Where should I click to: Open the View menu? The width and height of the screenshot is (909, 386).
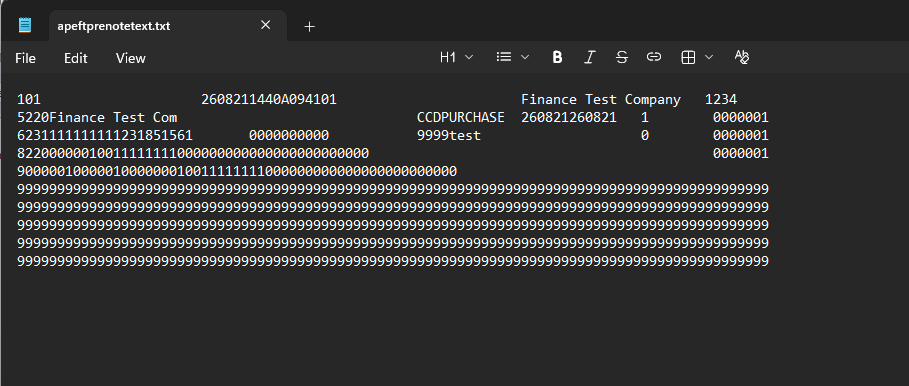tap(130, 58)
